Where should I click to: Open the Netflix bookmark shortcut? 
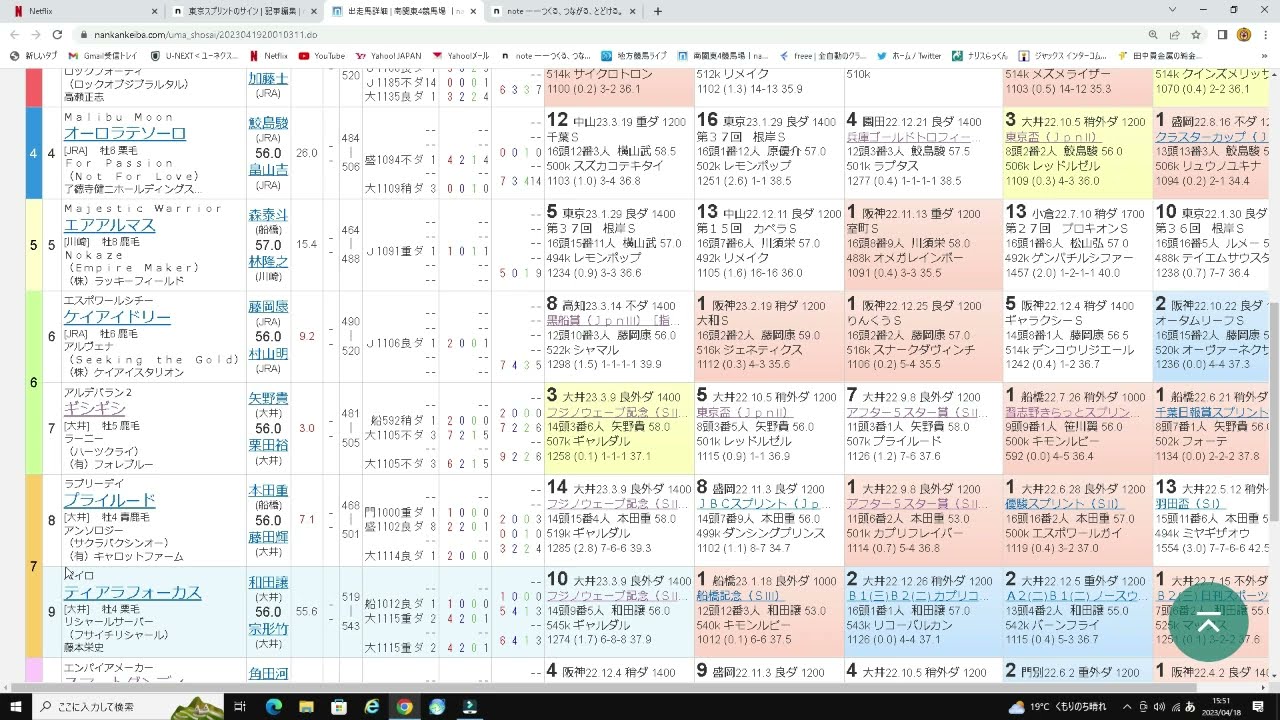[270, 56]
